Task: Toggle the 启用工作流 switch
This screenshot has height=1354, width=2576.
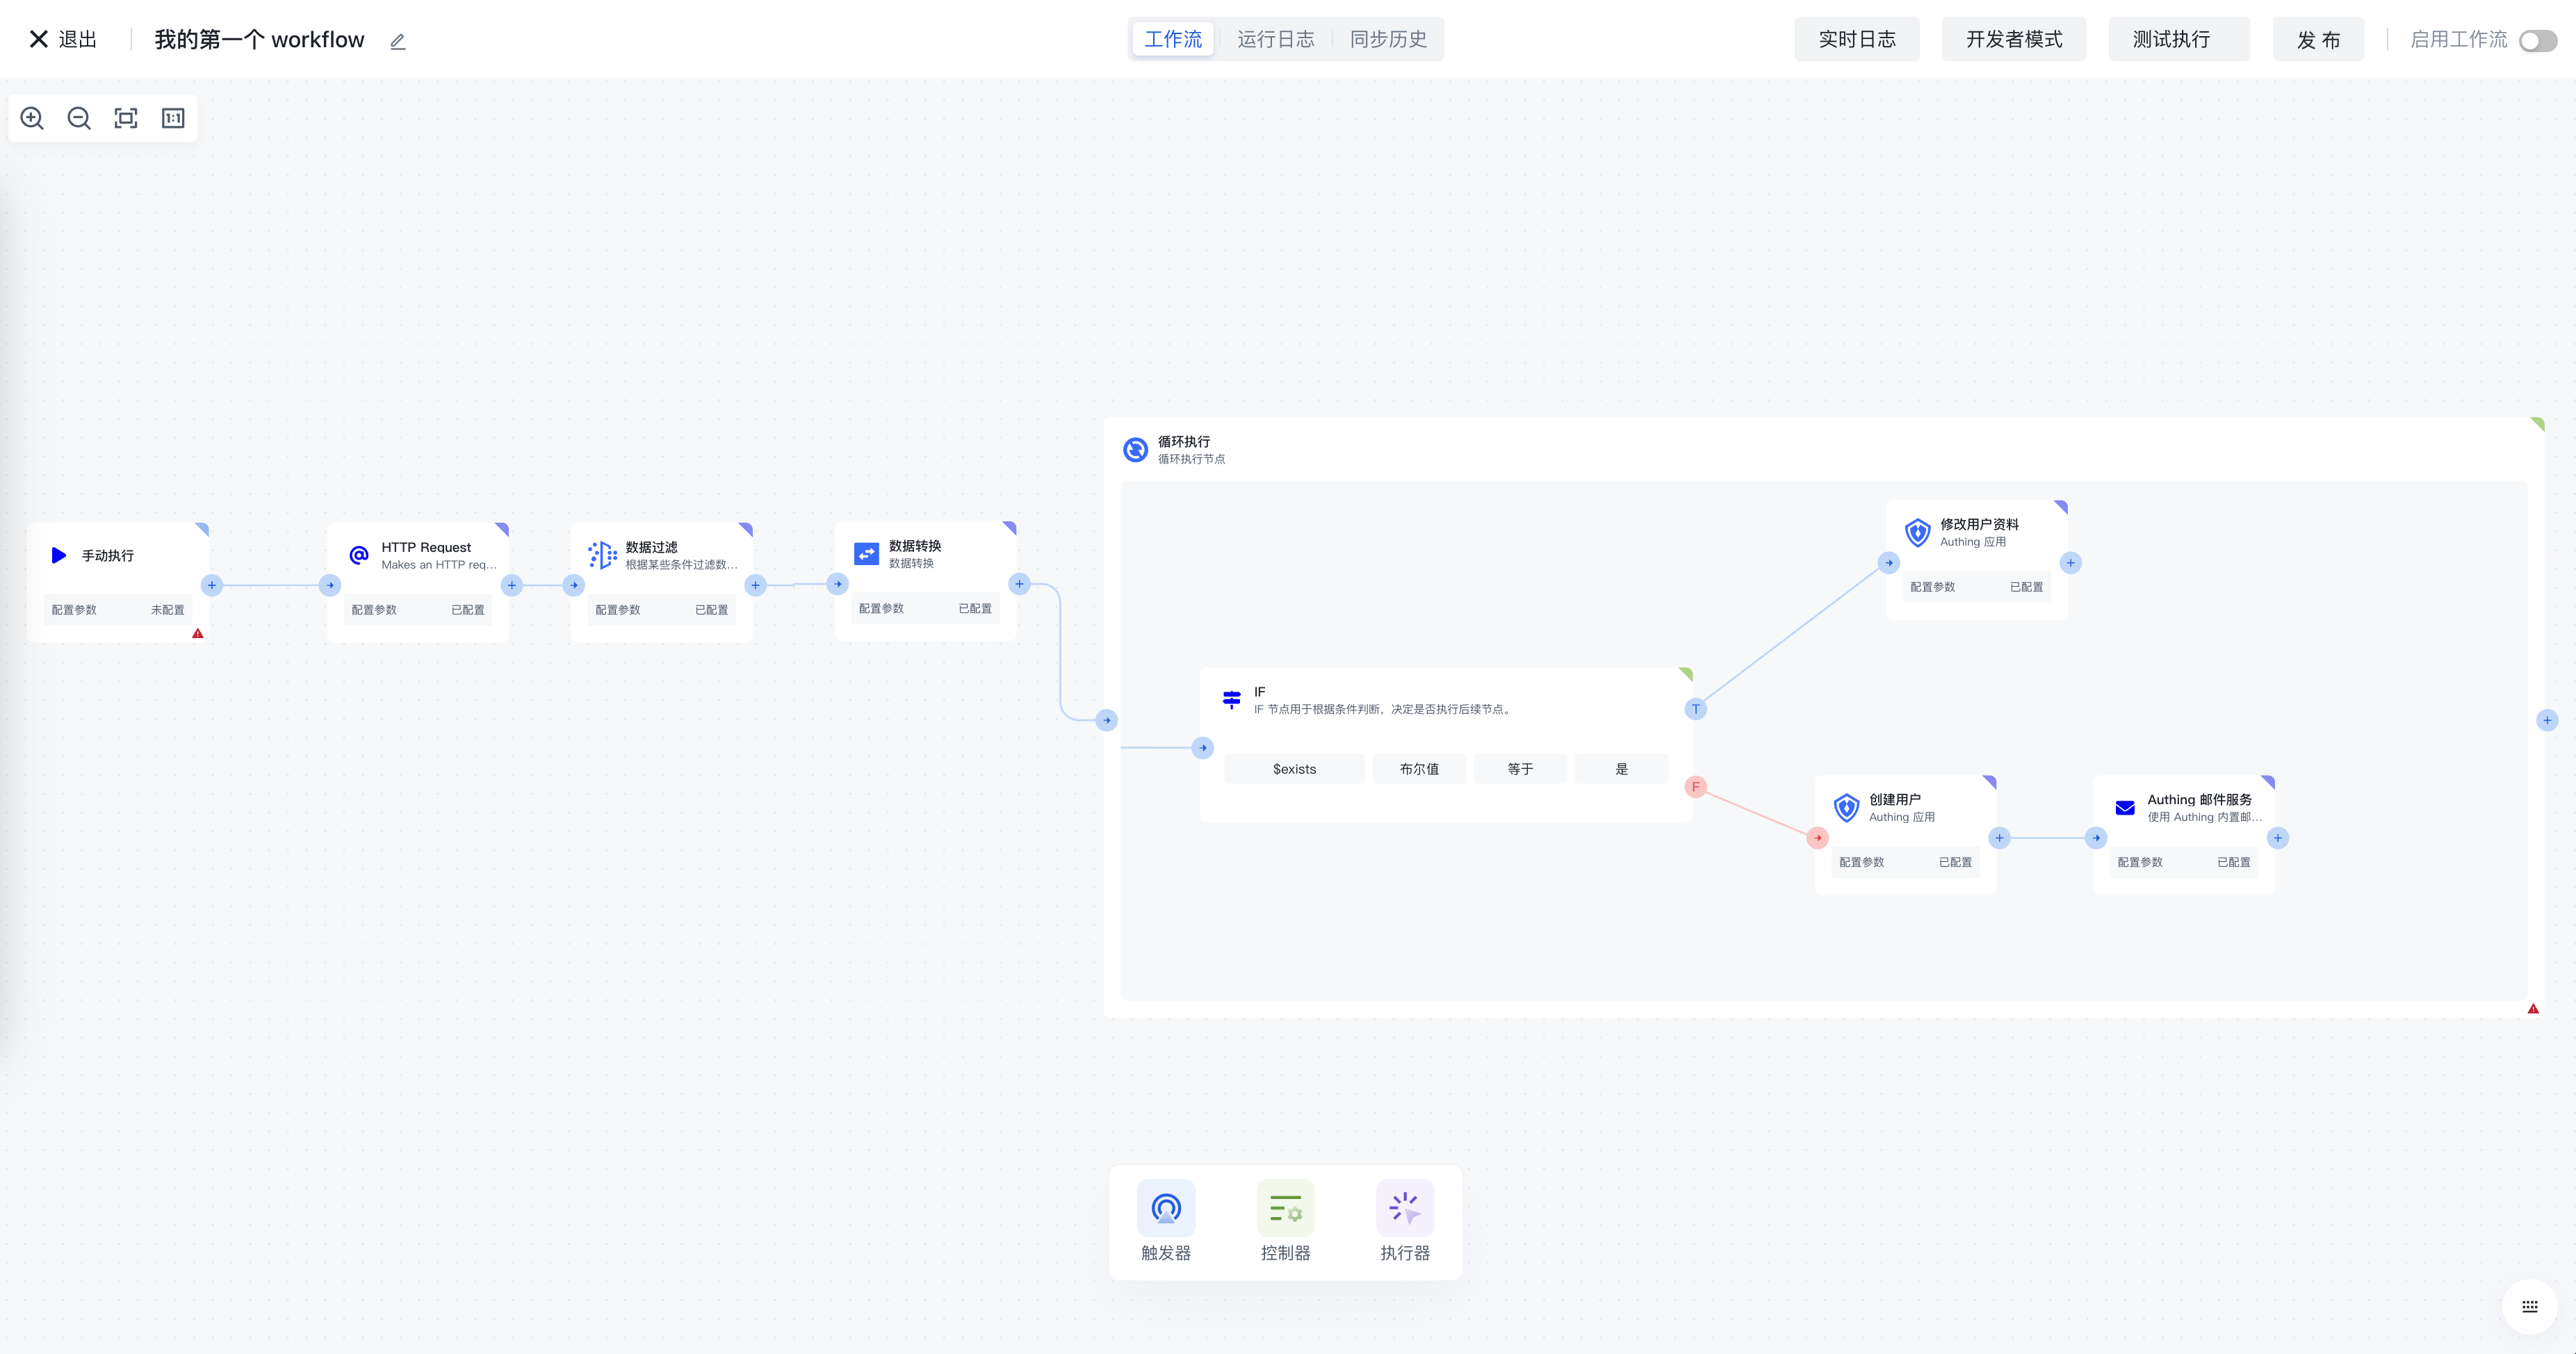Action: [2537, 41]
